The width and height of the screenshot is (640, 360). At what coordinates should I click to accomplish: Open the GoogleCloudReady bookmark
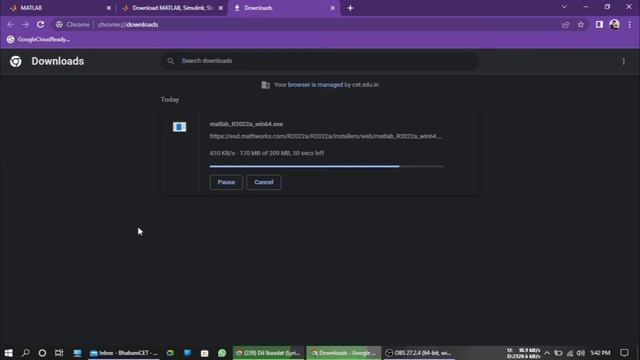click(x=38, y=39)
